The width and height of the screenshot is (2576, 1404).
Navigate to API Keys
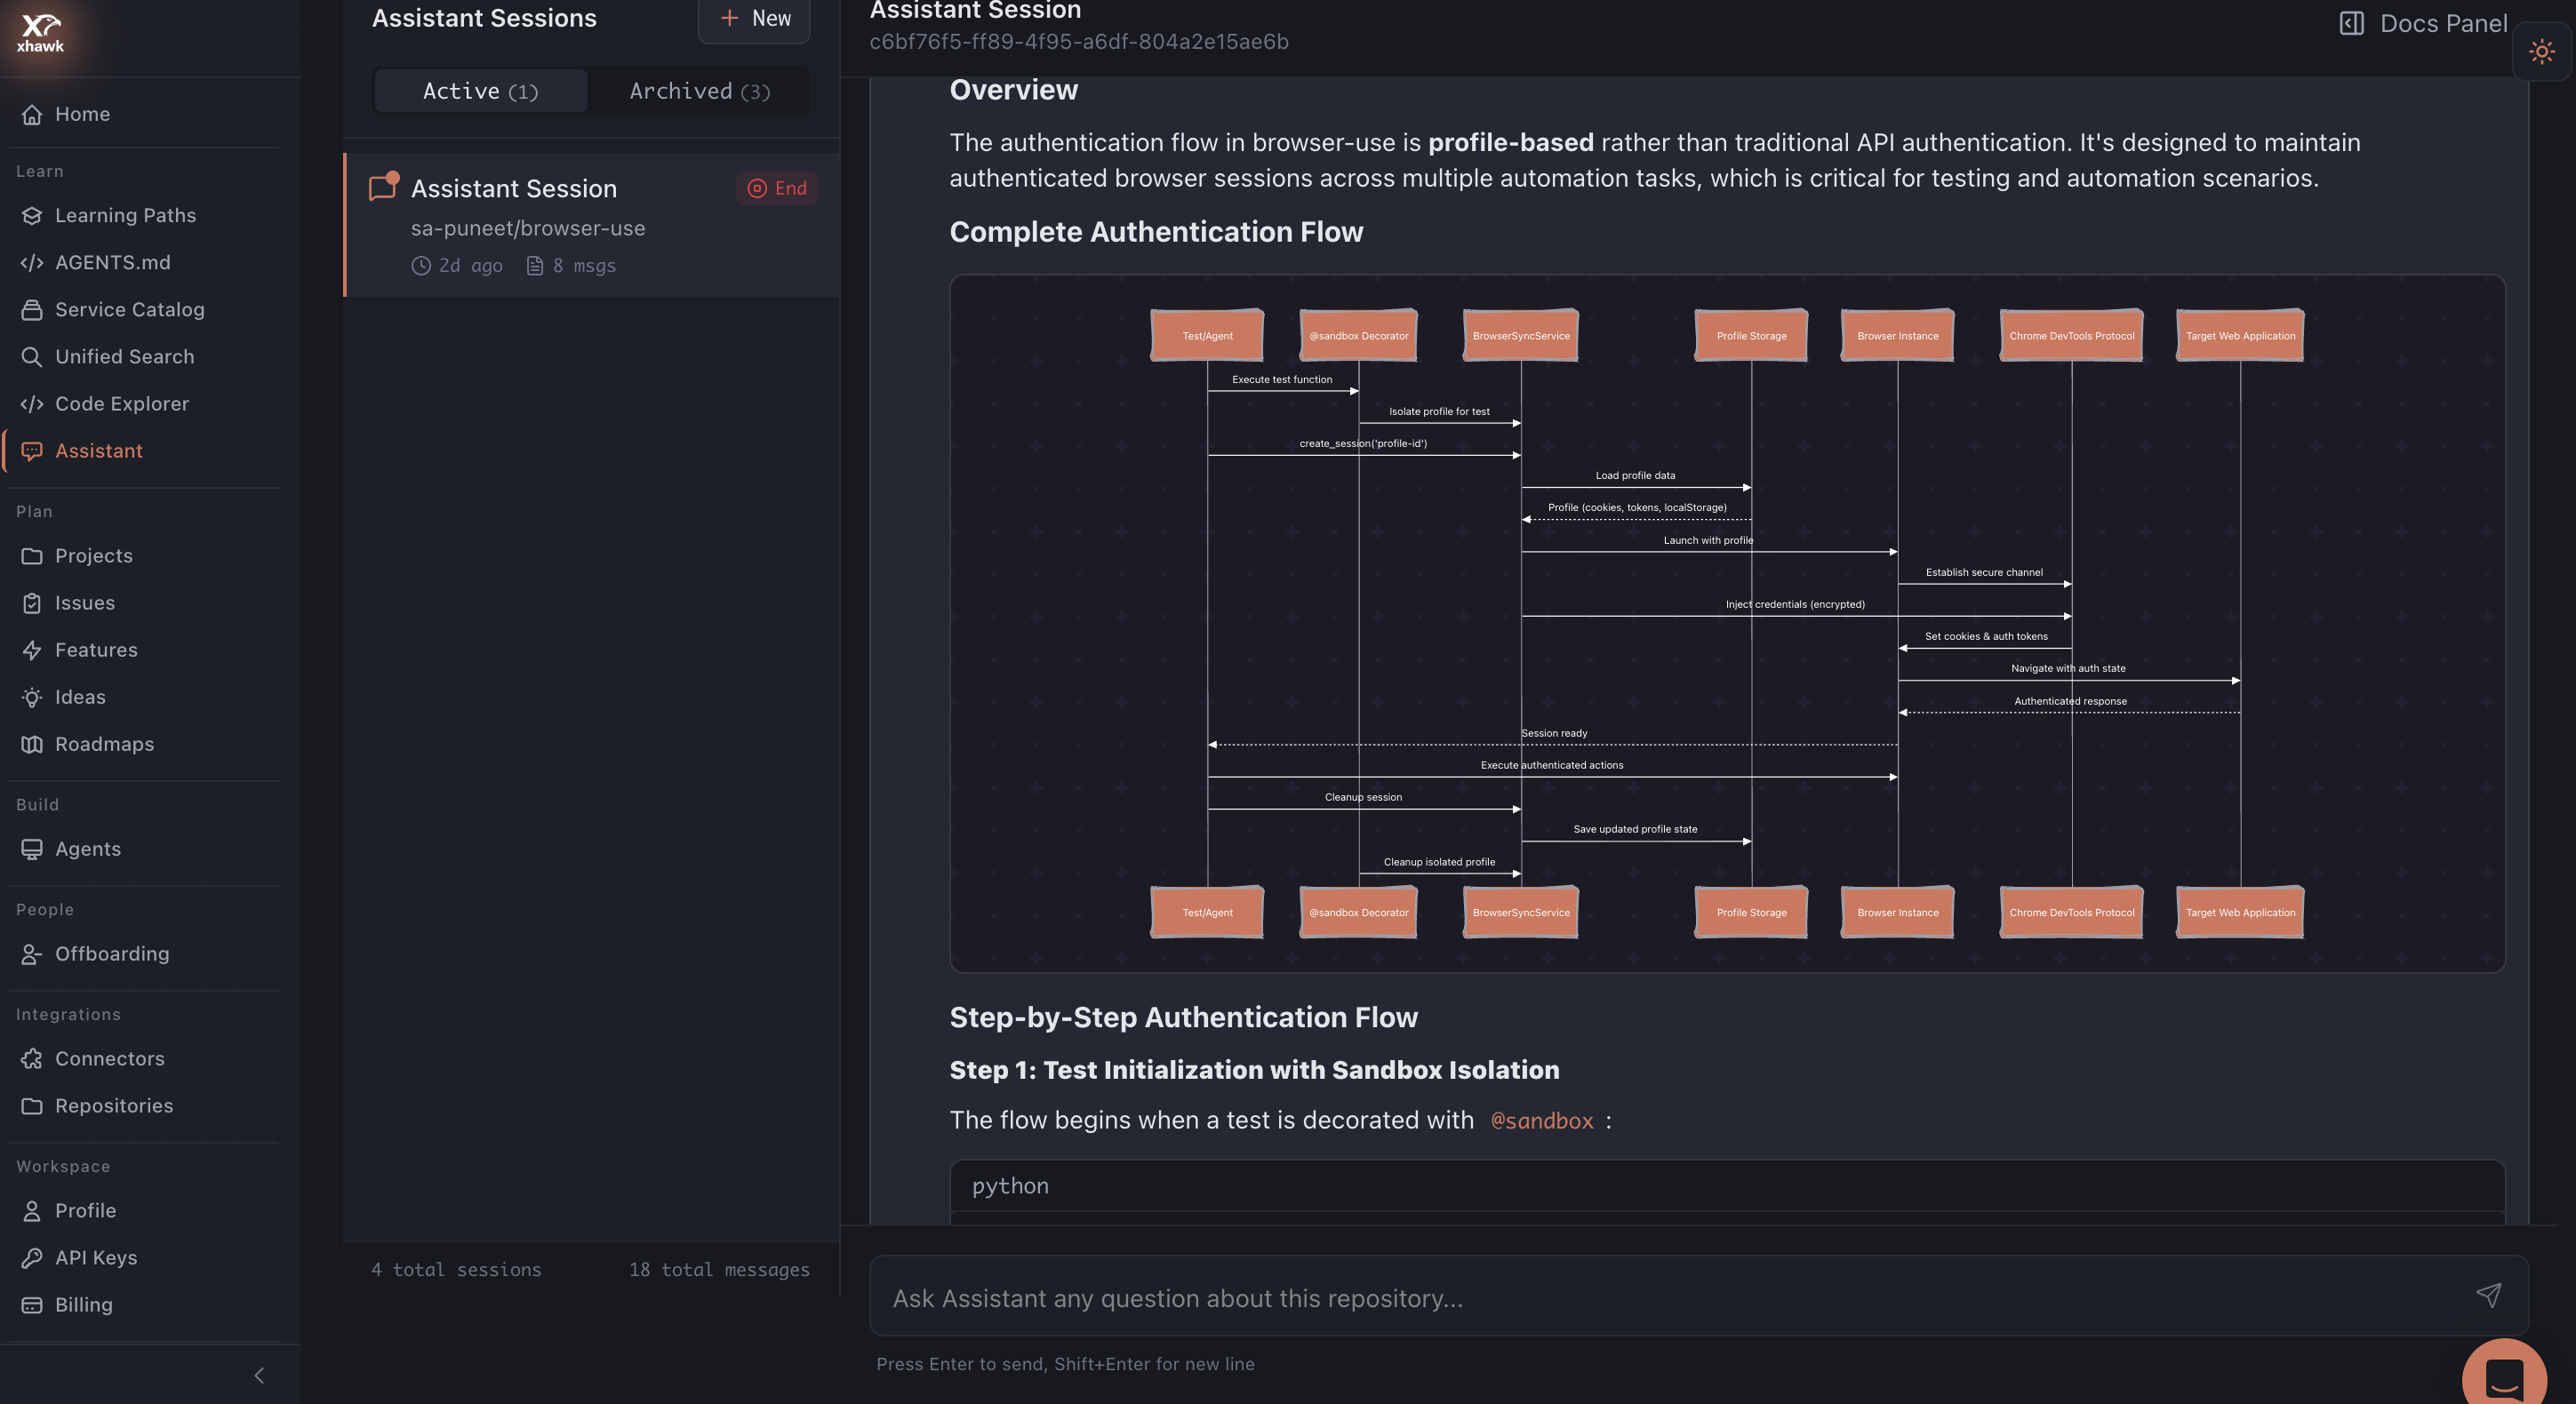click(96, 1257)
